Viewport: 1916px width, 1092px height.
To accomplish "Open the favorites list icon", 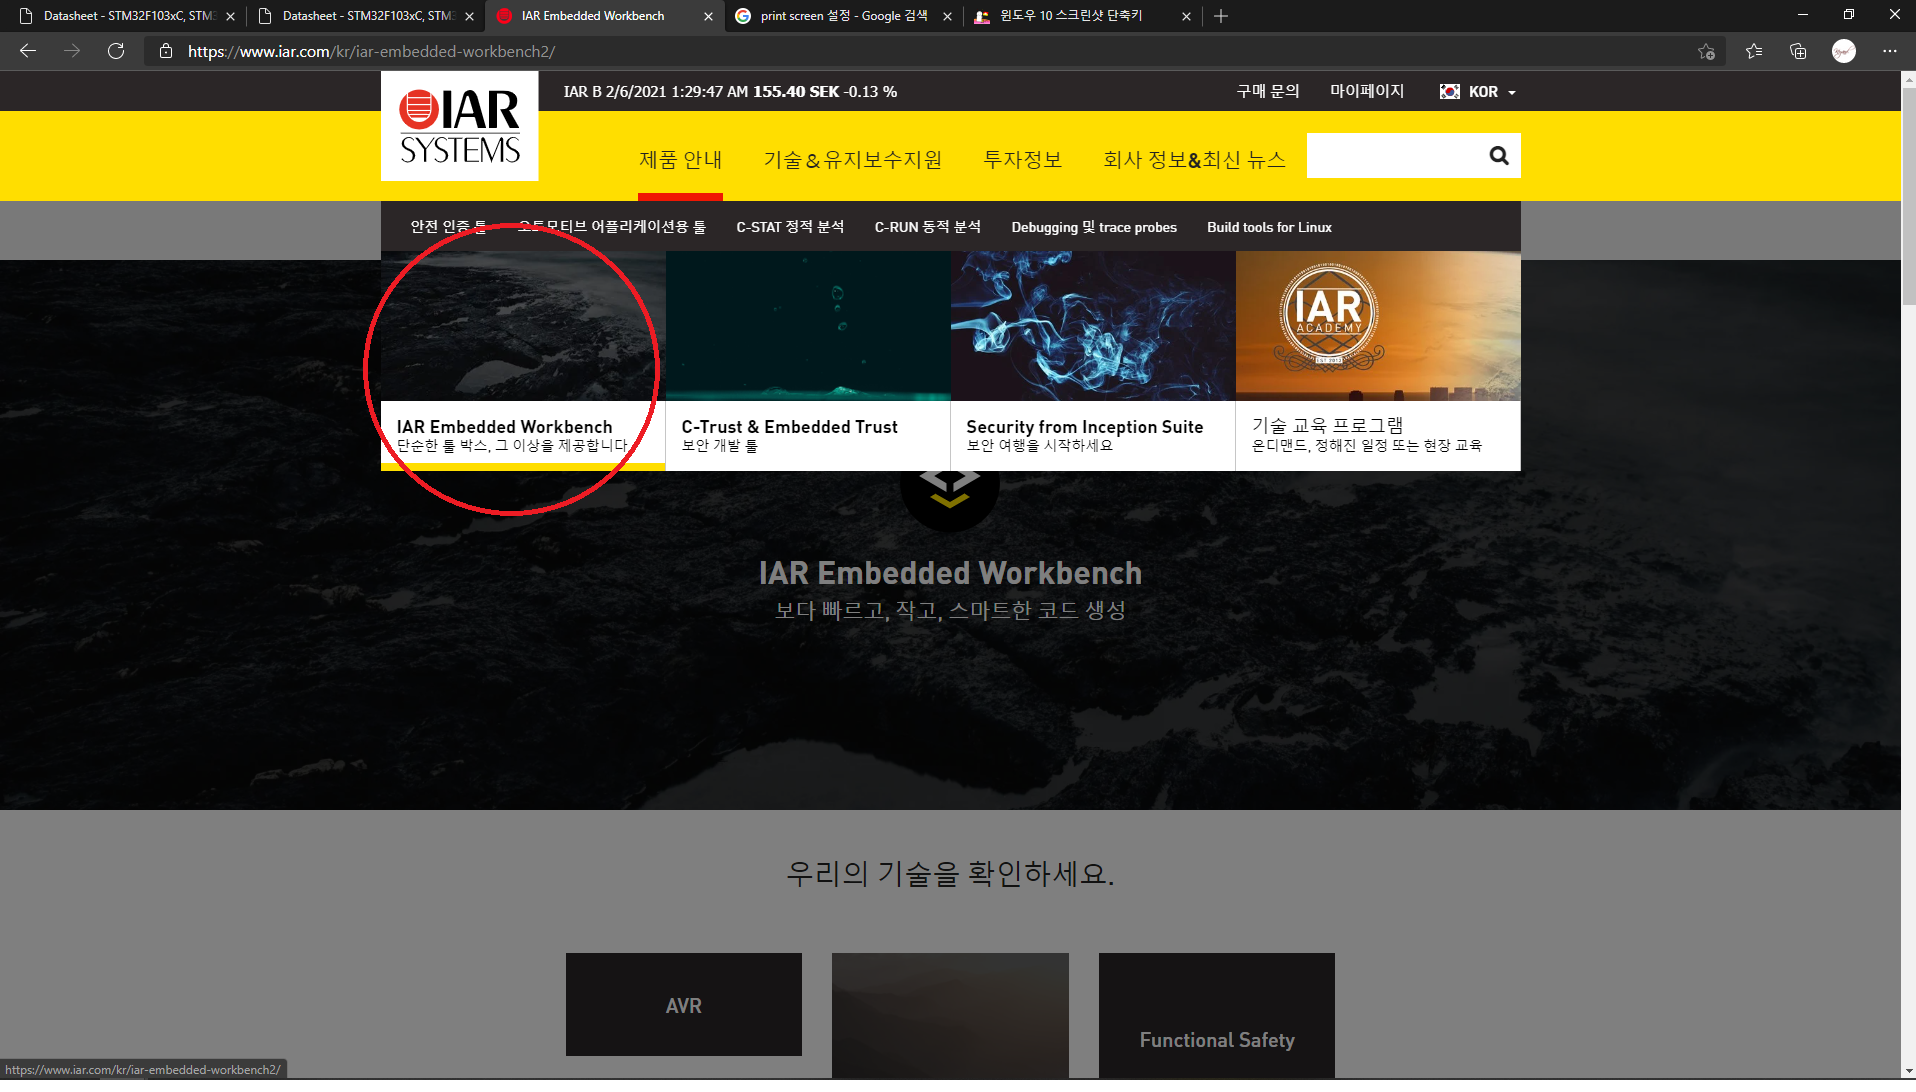I will tap(1754, 51).
